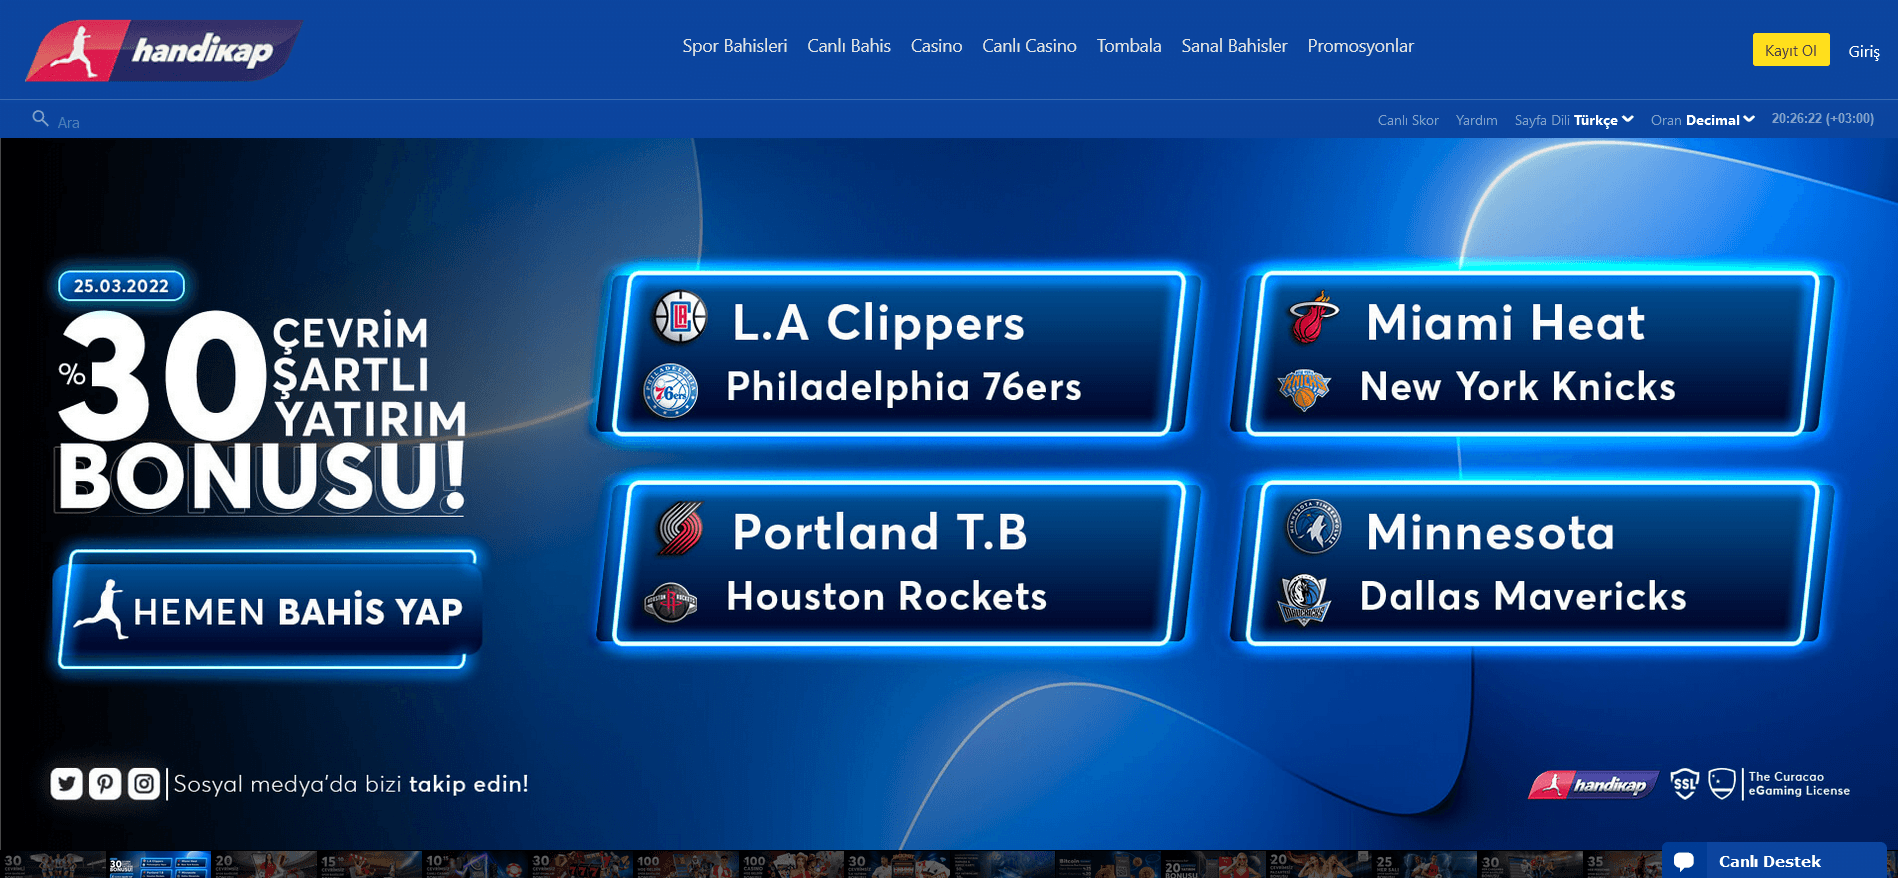Open the Pinterest social media icon
The width and height of the screenshot is (1898, 878).
click(x=105, y=784)
